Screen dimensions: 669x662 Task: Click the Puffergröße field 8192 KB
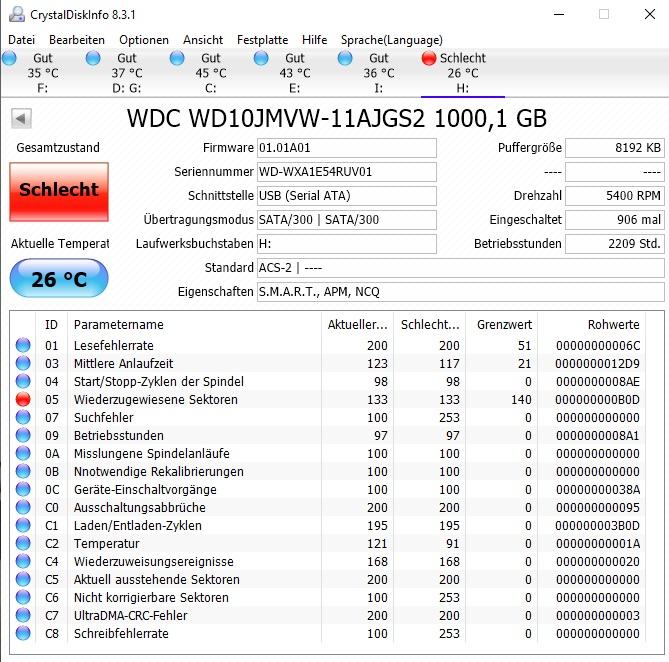(615, 148)
